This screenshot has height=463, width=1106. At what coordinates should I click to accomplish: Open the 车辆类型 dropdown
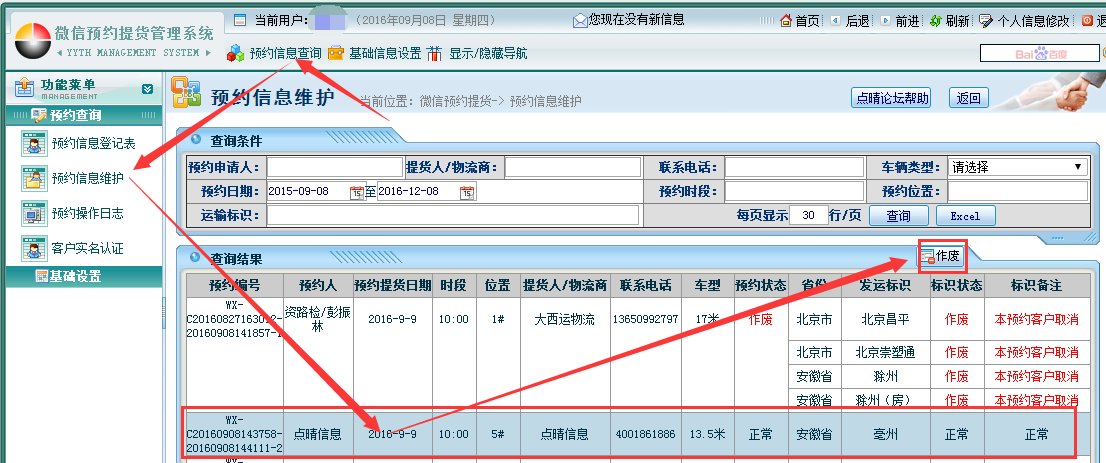[x=1017, y=167]
